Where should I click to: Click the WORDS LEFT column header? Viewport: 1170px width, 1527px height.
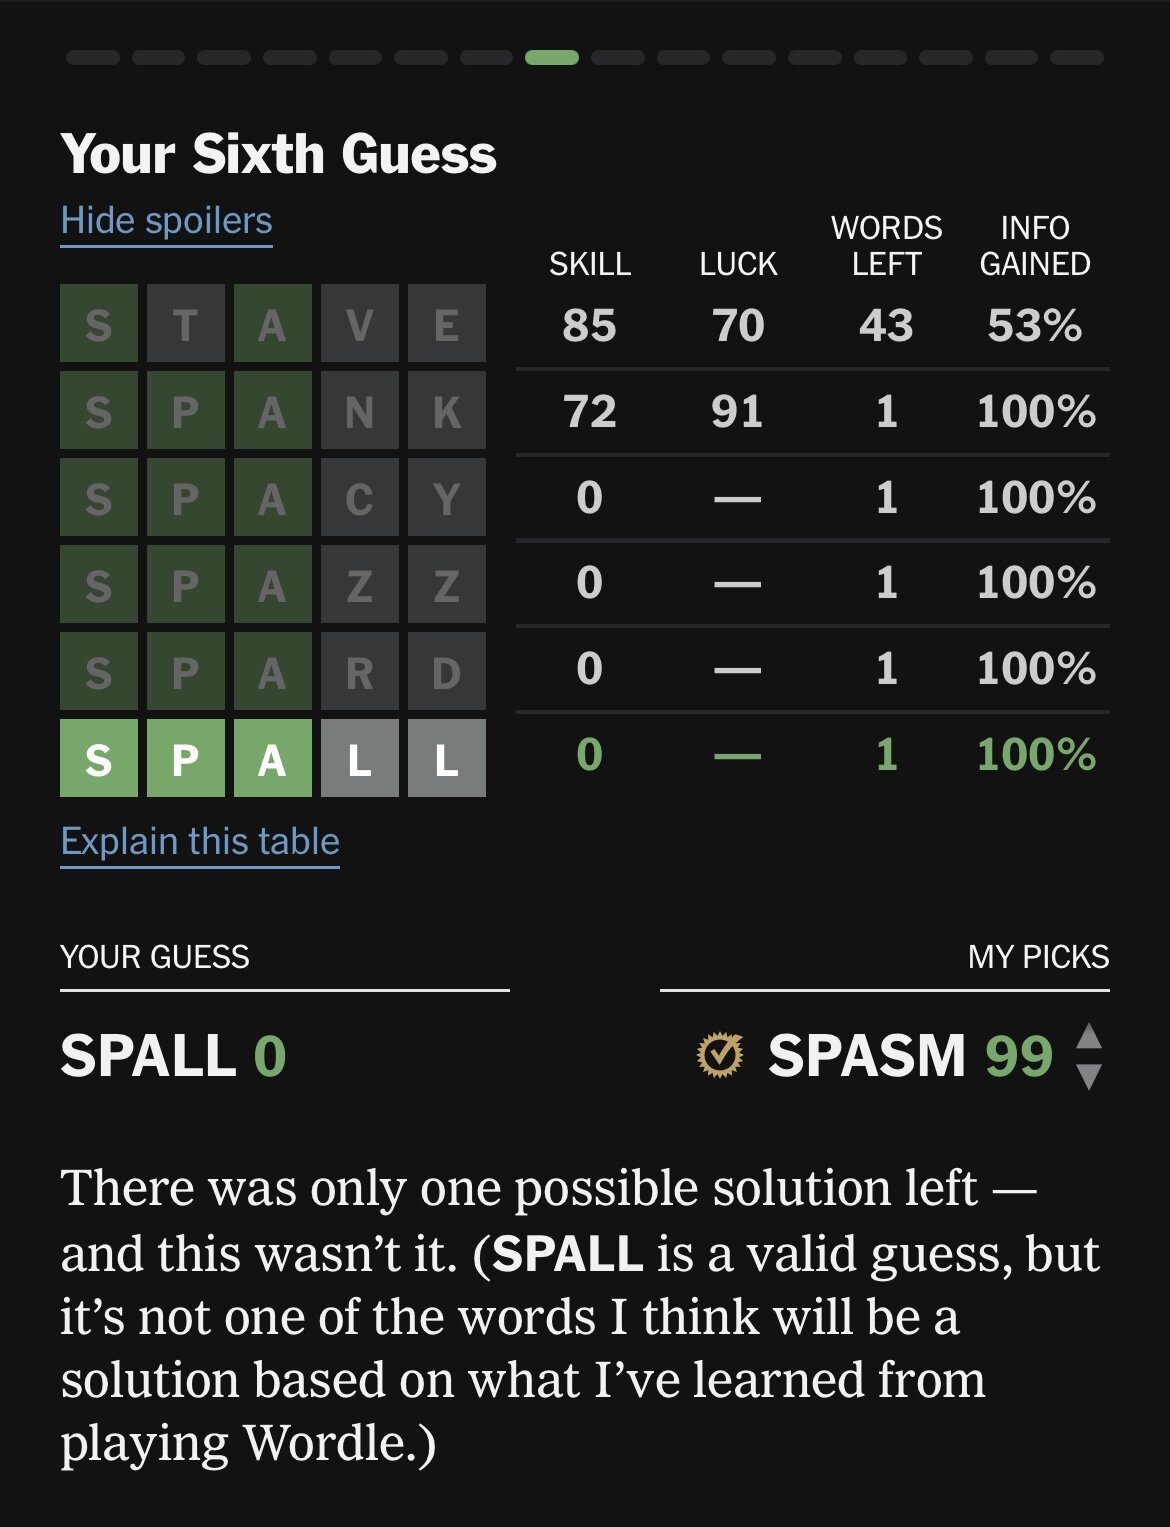(x=886, y=246)
